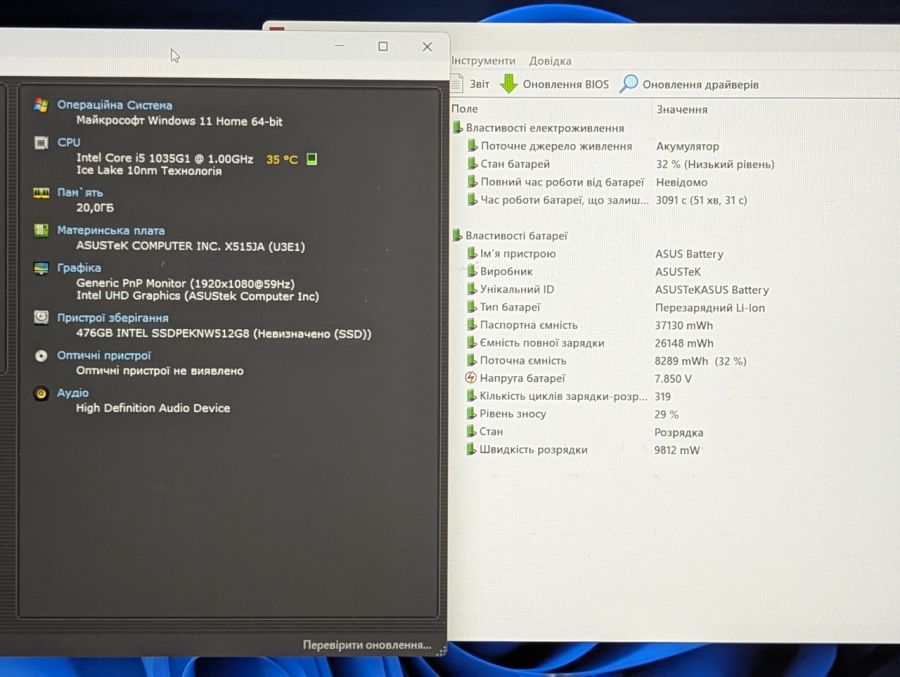Click 476GB INTEL SSDPEKNW512G8 text

click(x=223, y=333)
